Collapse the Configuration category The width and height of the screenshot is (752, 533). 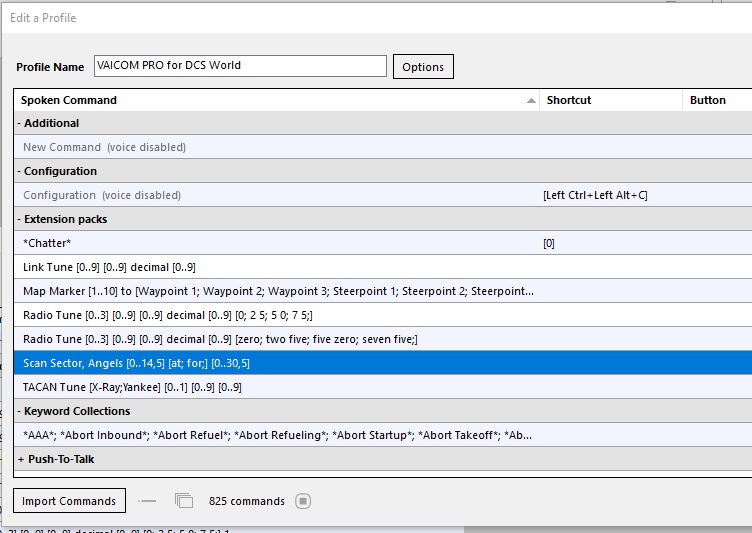(20, 171)
